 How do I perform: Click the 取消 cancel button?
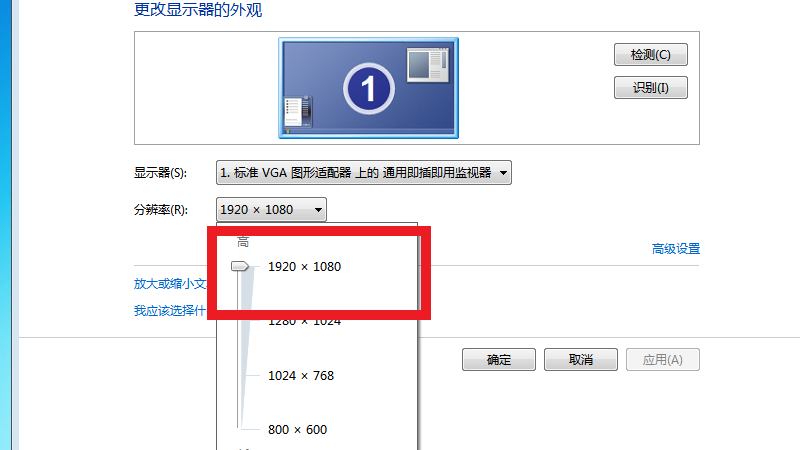[581, 360]
